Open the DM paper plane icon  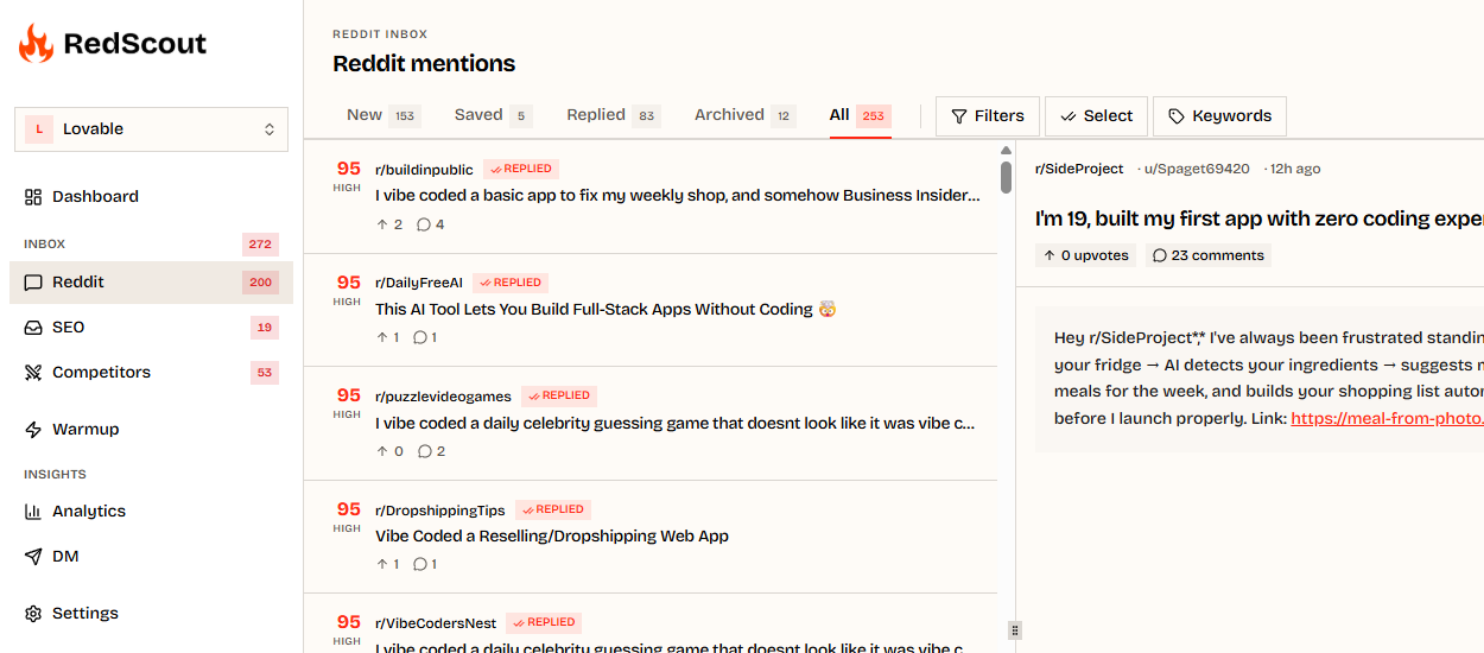(33, 556)
